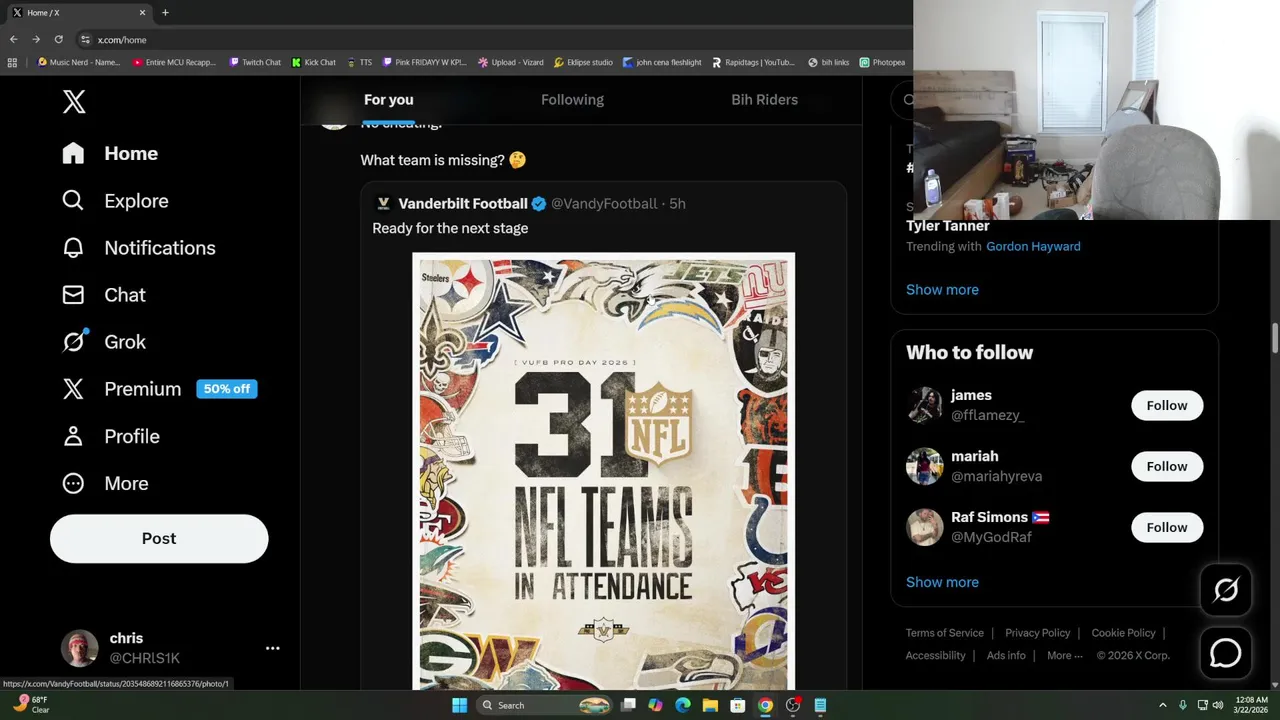Click the microphone icon in the system tray
This screenshot has width=1280, height=720.
[1183, 705]
